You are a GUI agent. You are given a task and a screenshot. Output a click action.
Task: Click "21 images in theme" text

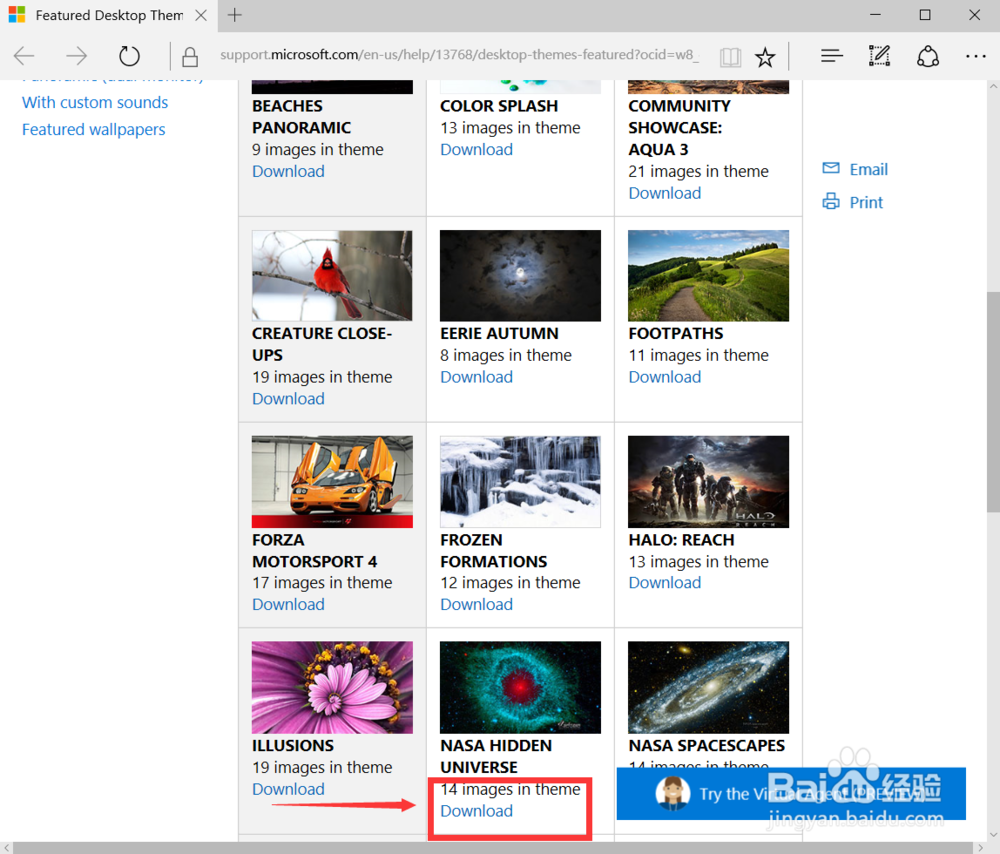698,171
